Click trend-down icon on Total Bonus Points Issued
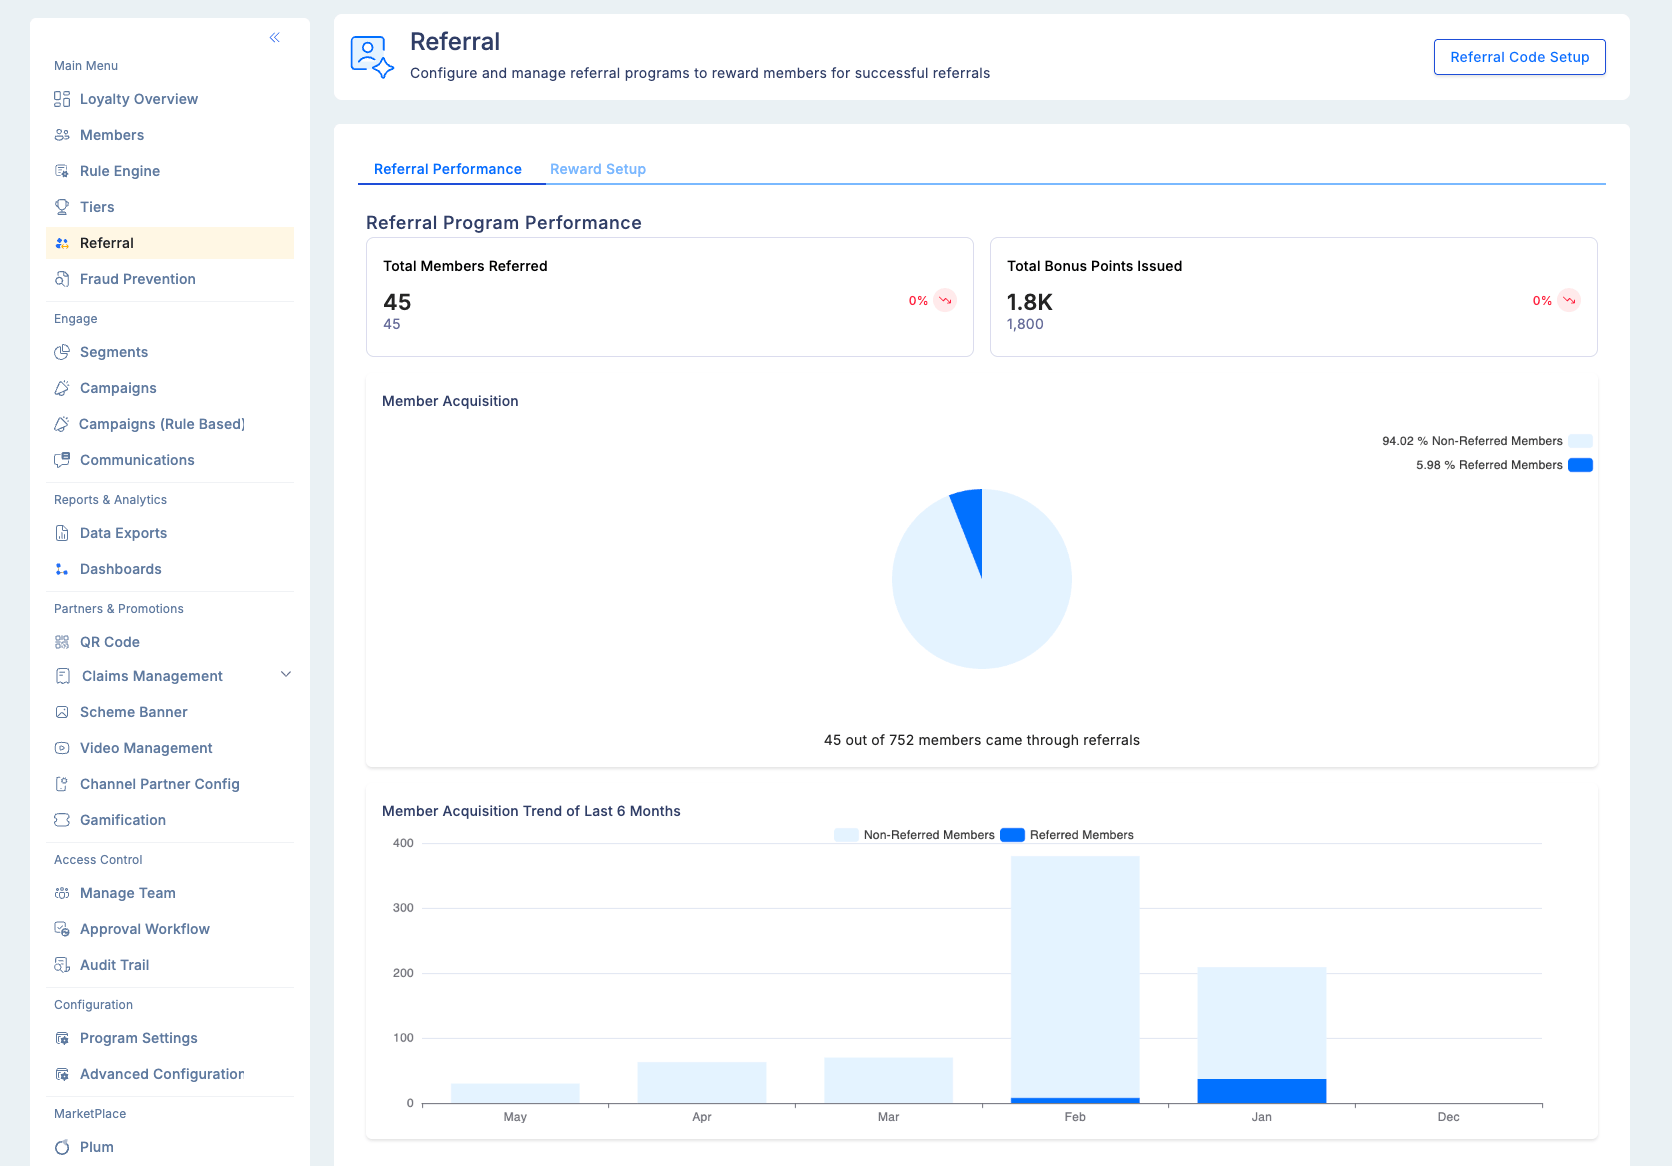Image resolution: width=1672 pixels, height=1166 pixels. tap(1569, 300)
